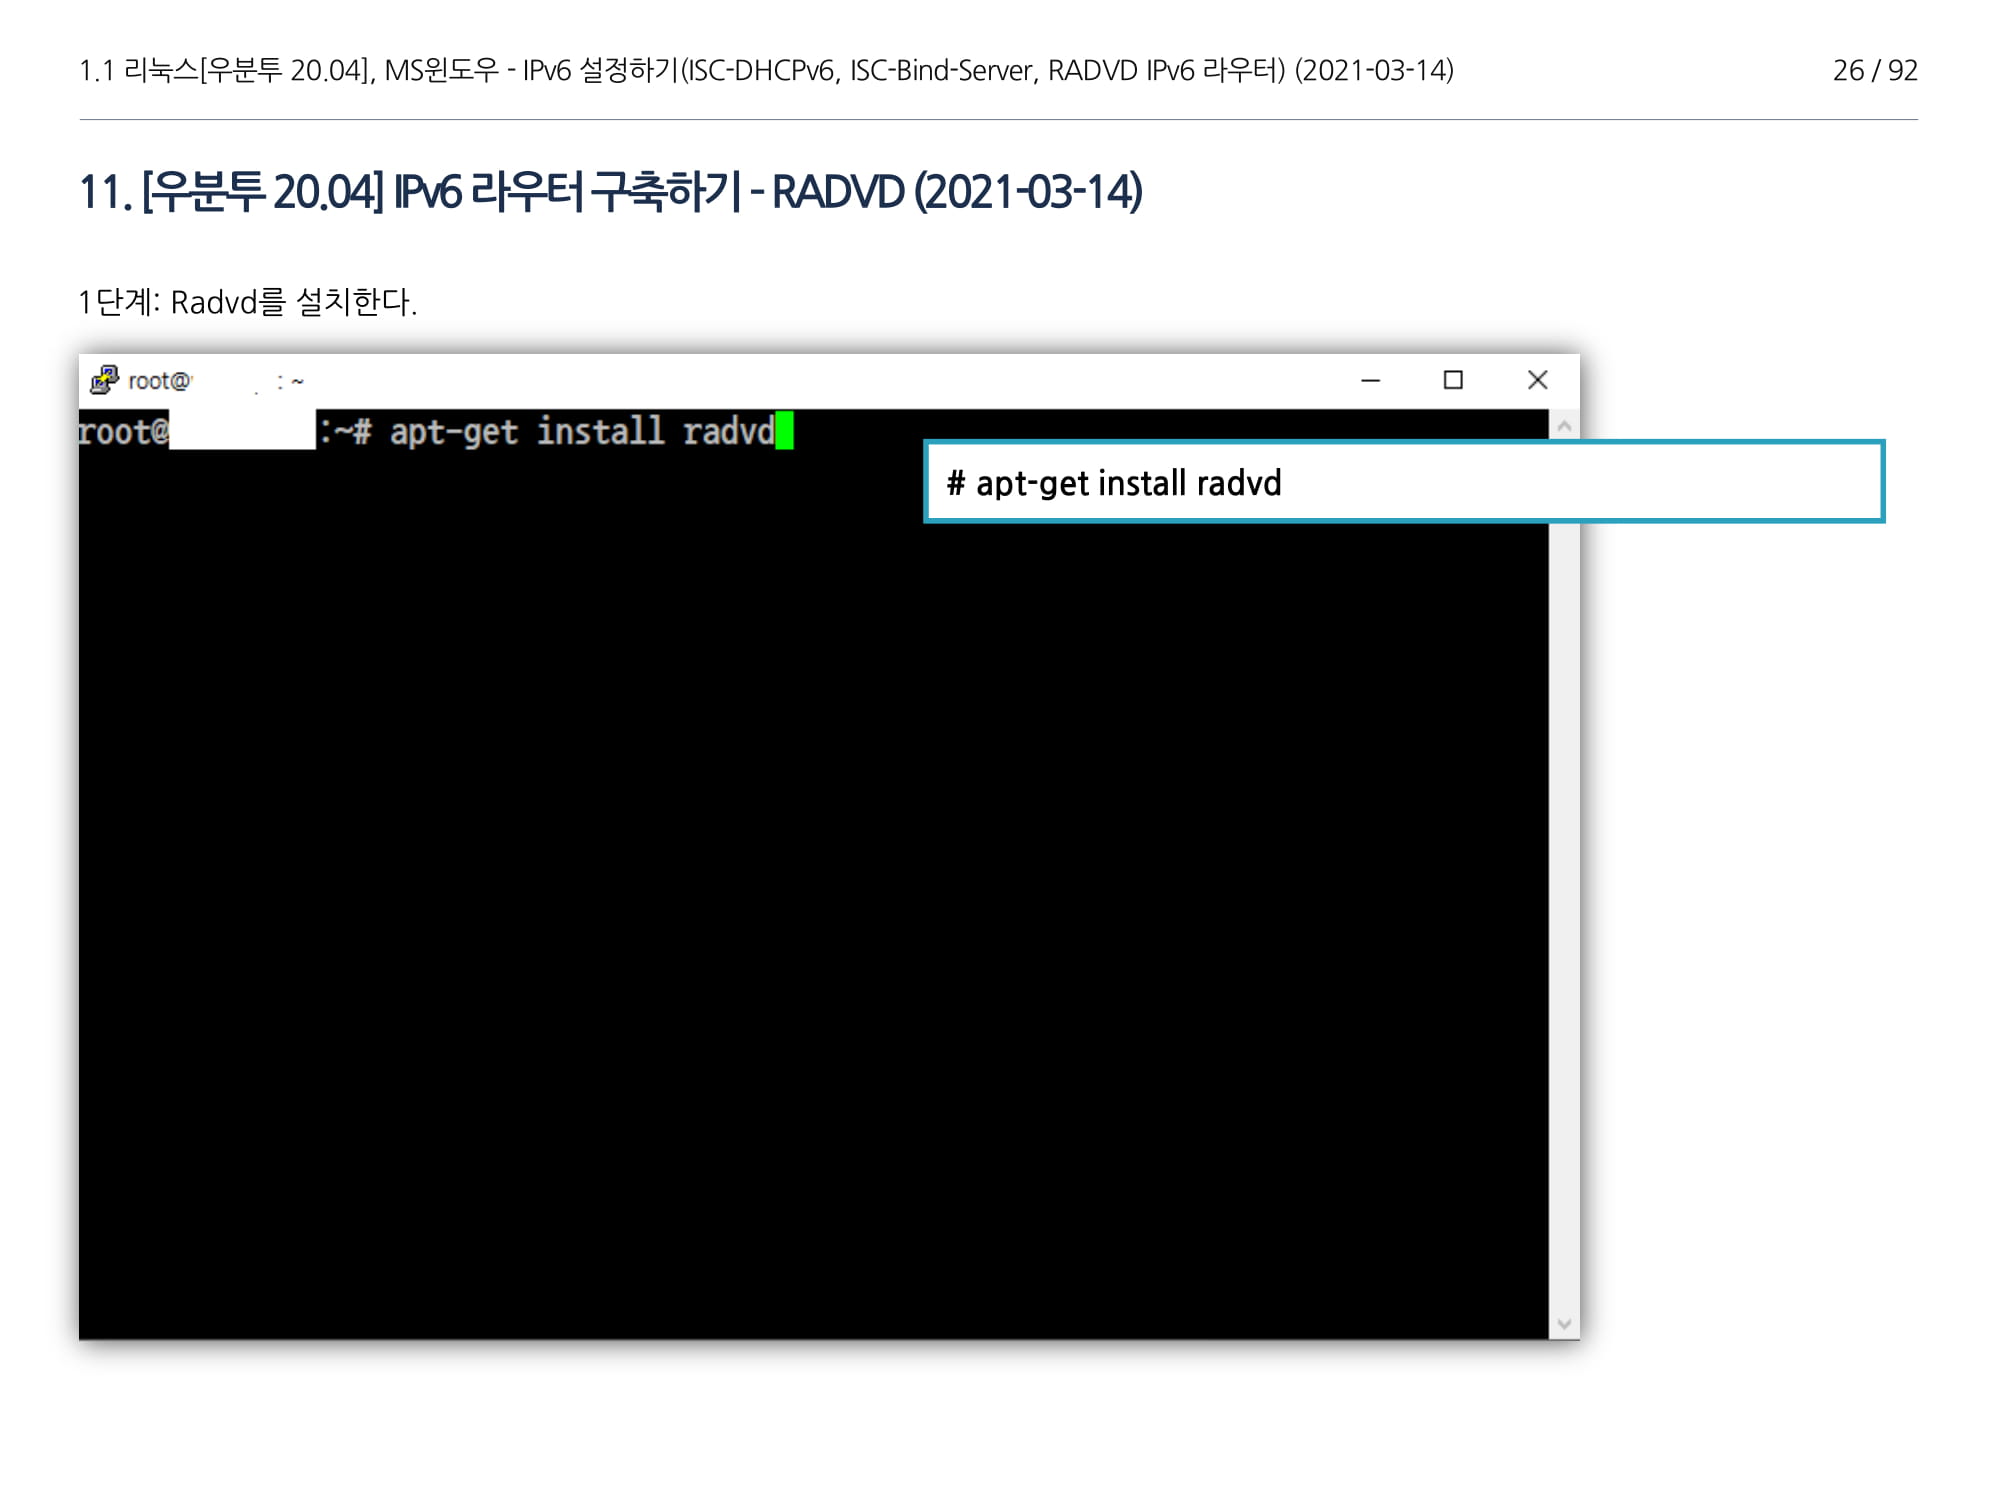Click the '1단계: Radvd를 설치한다' step text
This screenshot has width=2000, height=1500.
(248, 302)
